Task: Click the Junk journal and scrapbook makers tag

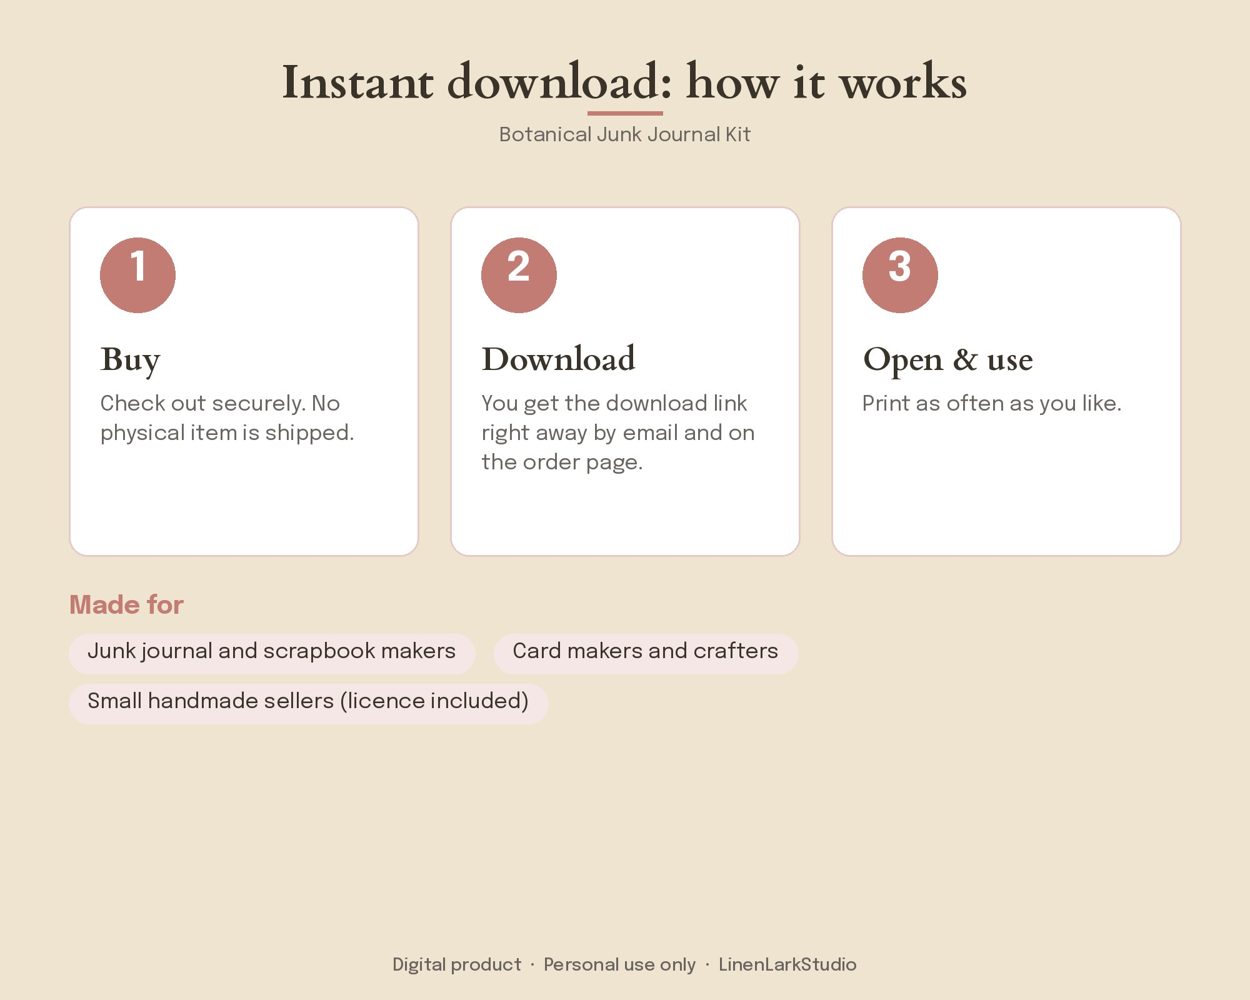Action: (272, 652)
